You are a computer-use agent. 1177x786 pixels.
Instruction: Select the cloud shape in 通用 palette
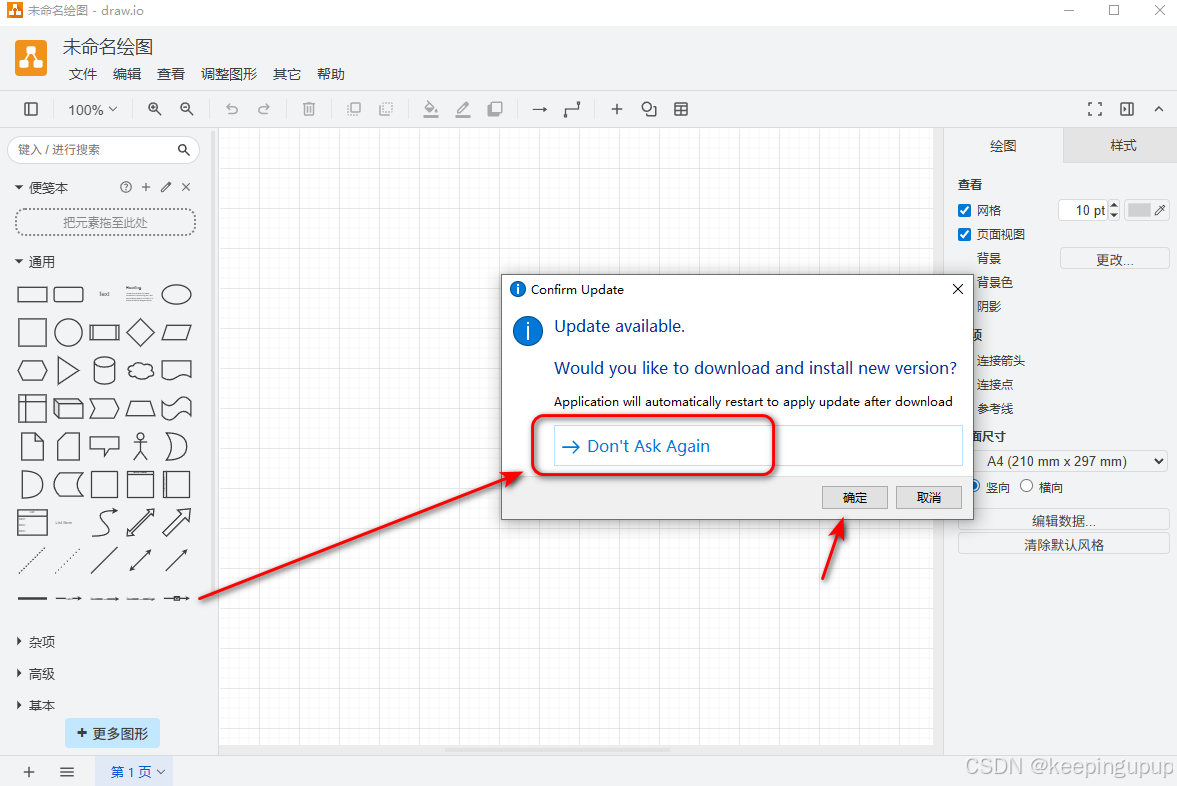pyautogui.click(x=140, y=370)
